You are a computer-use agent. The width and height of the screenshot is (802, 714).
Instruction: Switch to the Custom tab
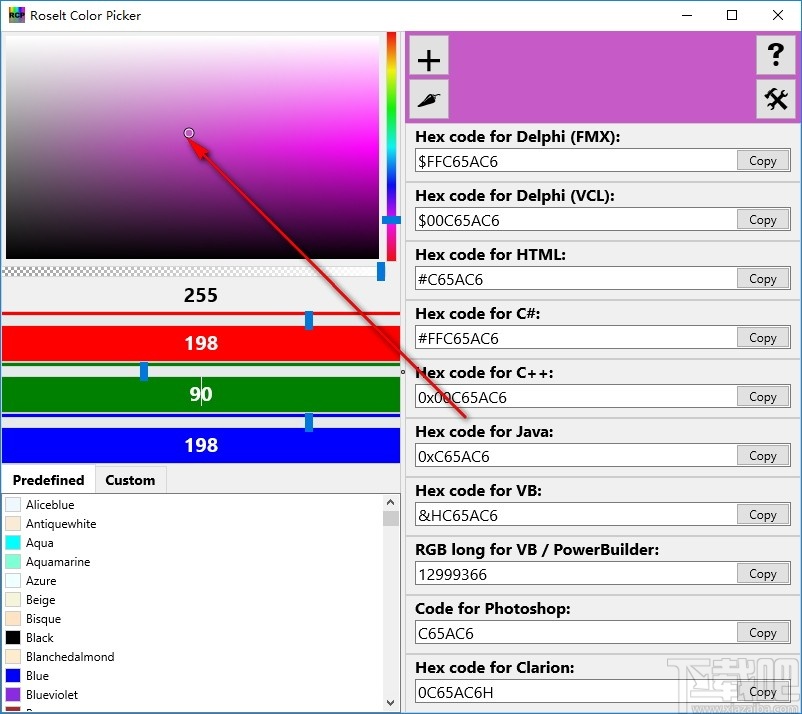130,479
